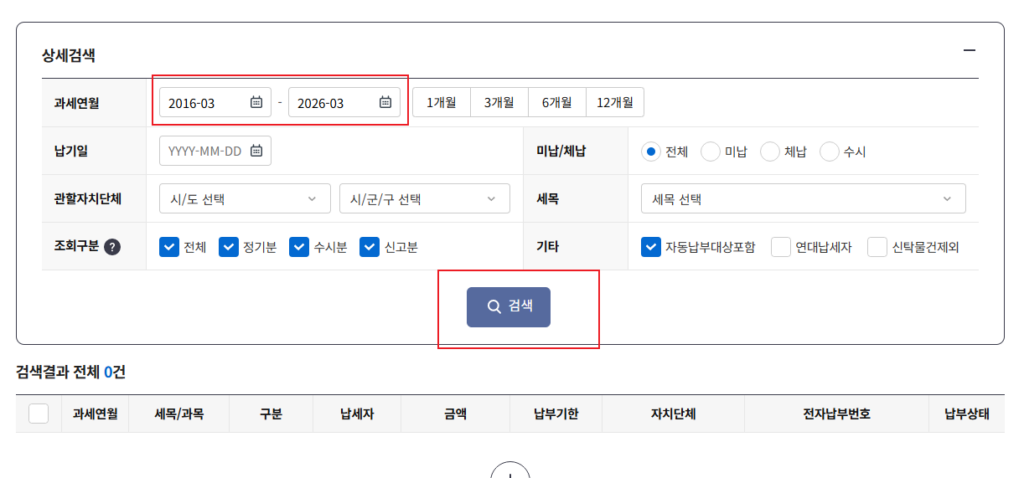Set period to 6개월

557,103
